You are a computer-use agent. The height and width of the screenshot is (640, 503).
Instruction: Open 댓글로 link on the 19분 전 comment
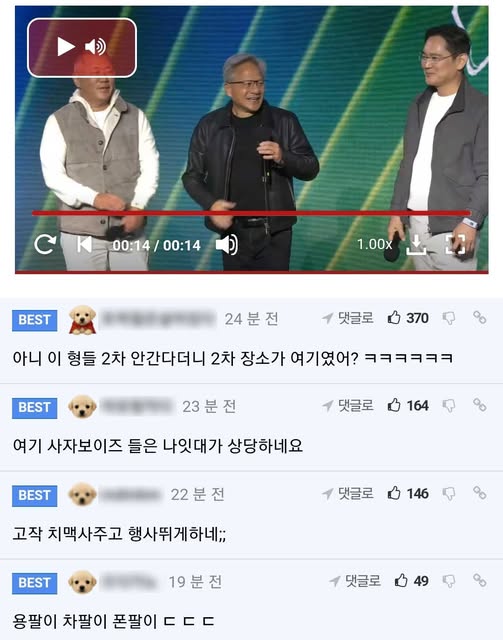click(355, 580)
